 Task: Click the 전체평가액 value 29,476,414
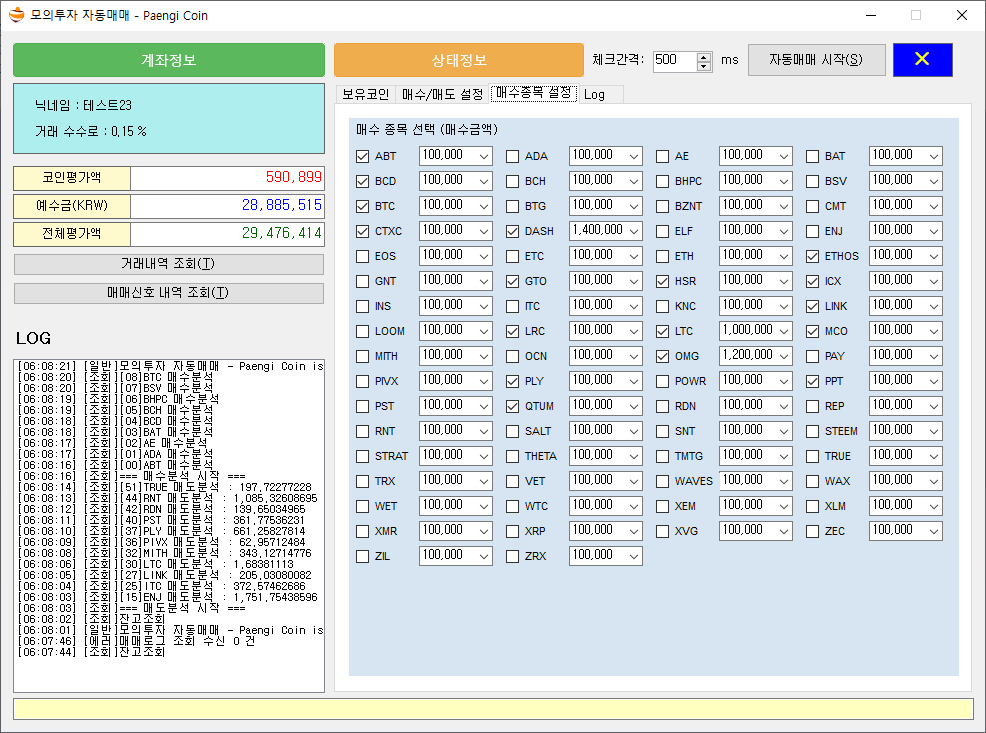281,233
